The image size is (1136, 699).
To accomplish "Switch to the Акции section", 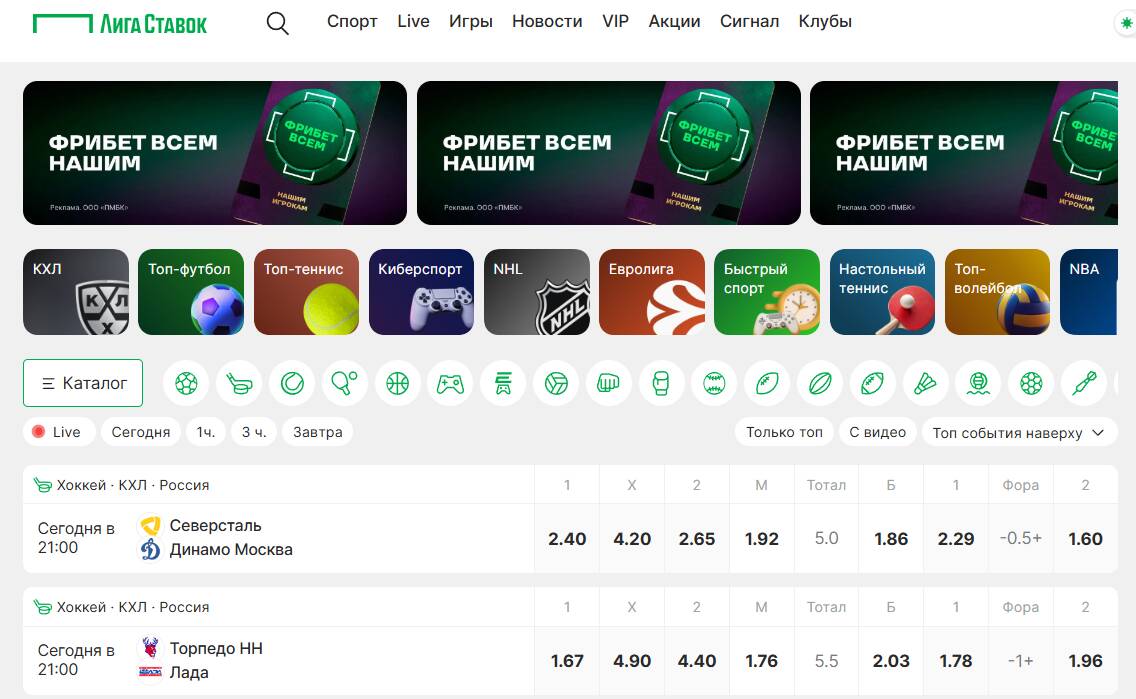I will [674, 20].
